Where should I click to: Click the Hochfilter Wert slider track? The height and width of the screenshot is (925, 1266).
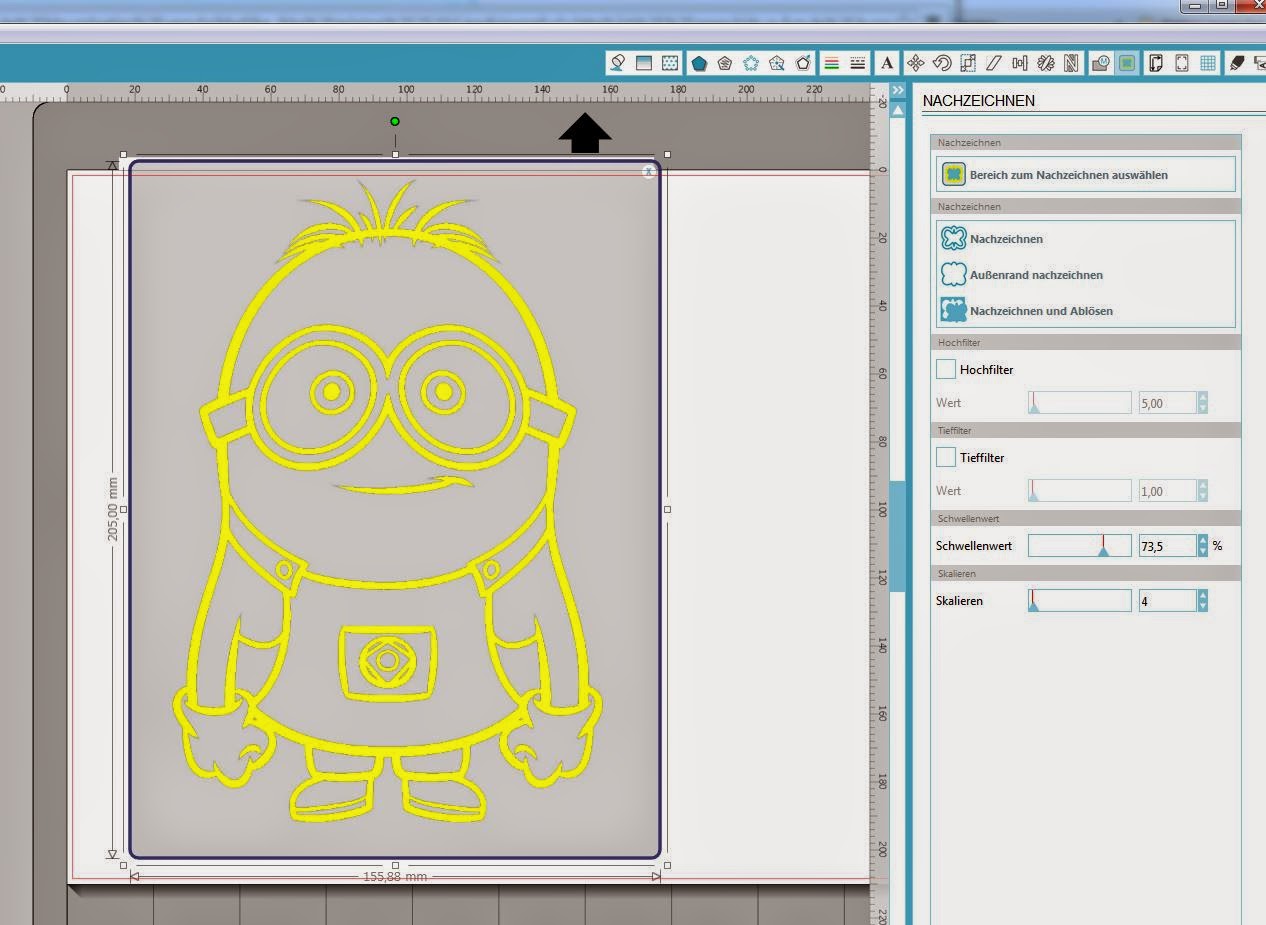pos(1080,403)
